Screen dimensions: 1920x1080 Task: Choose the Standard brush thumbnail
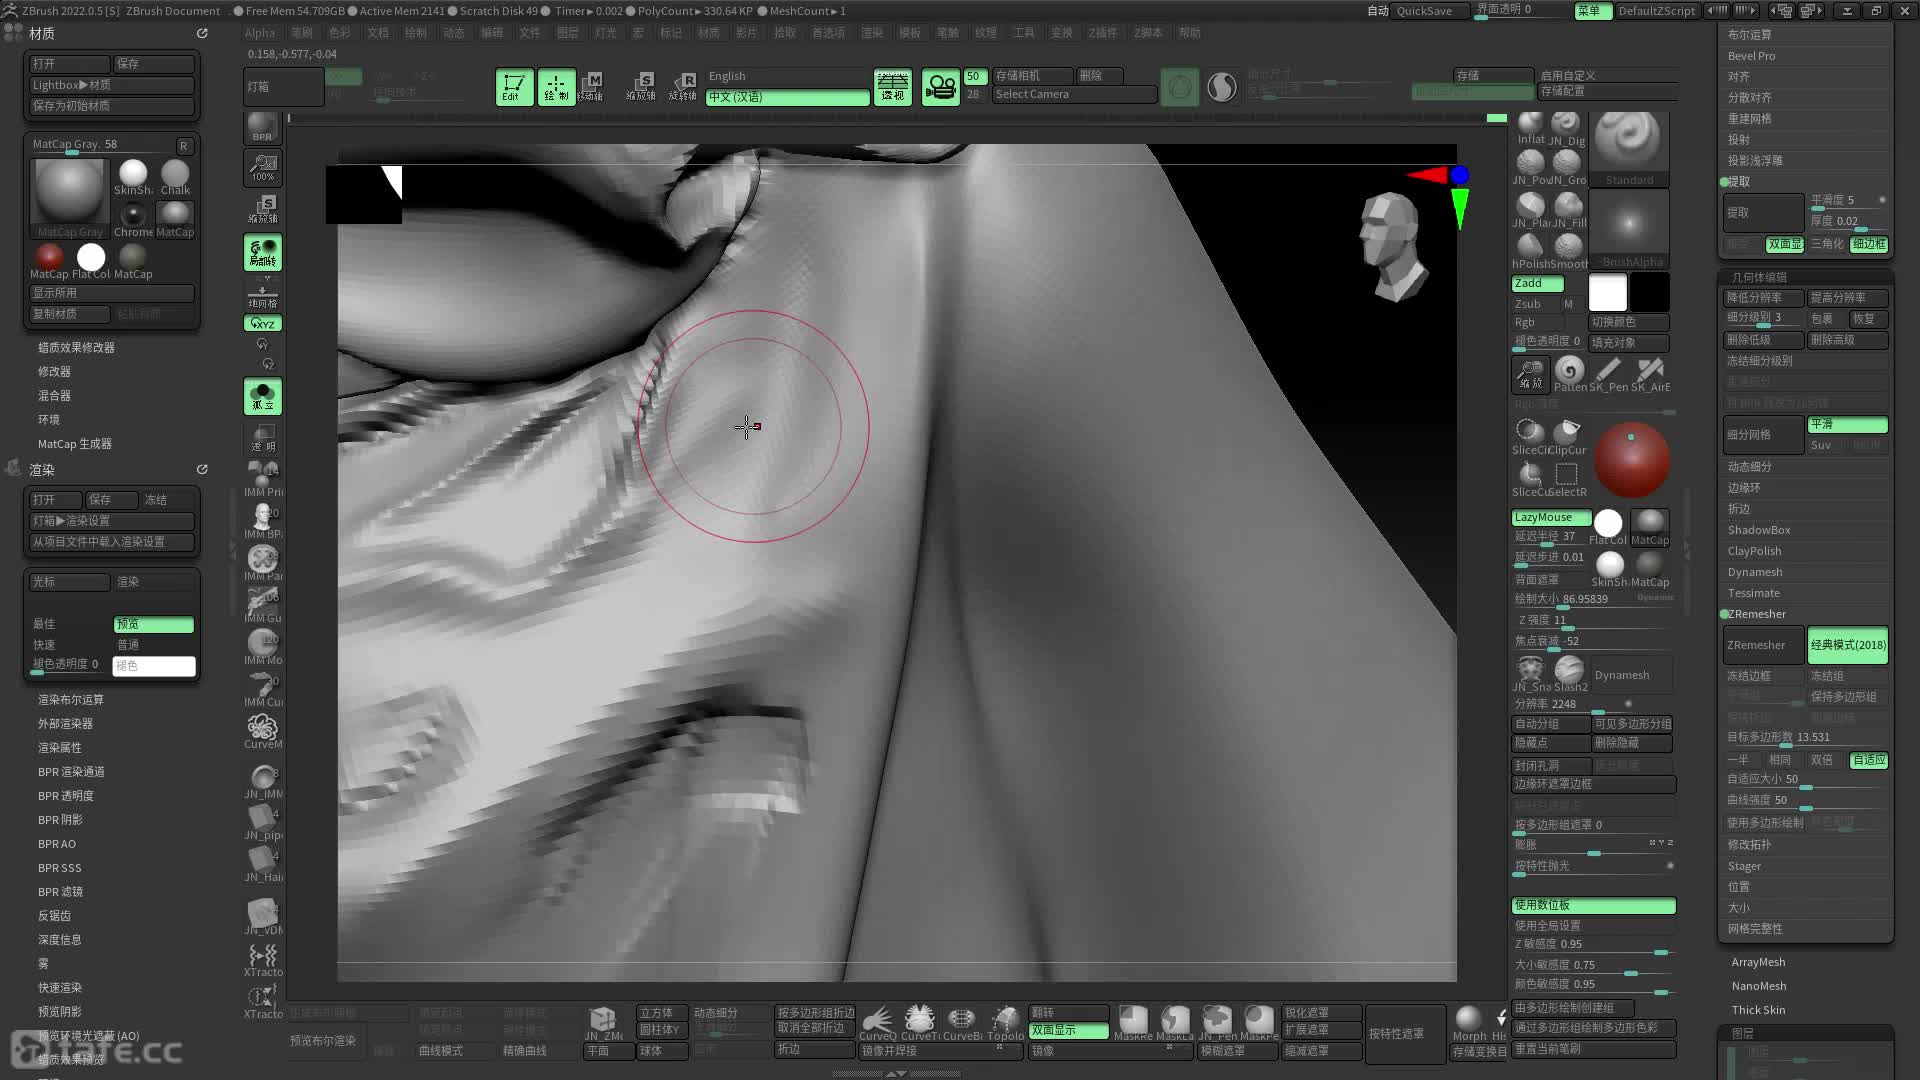point(1629,148)
